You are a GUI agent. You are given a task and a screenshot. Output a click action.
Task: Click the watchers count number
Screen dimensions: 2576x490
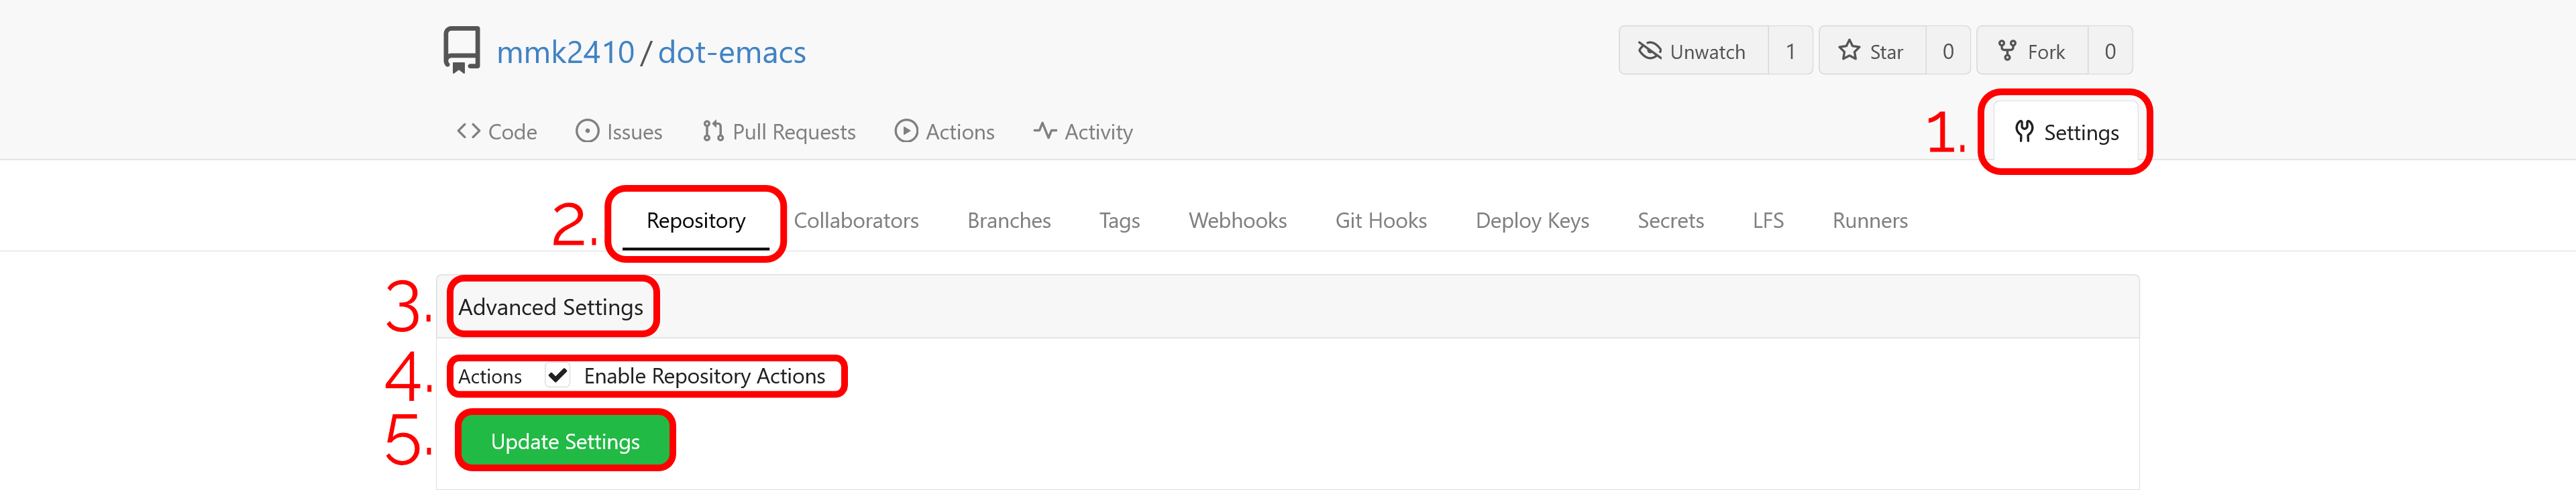1790,51
